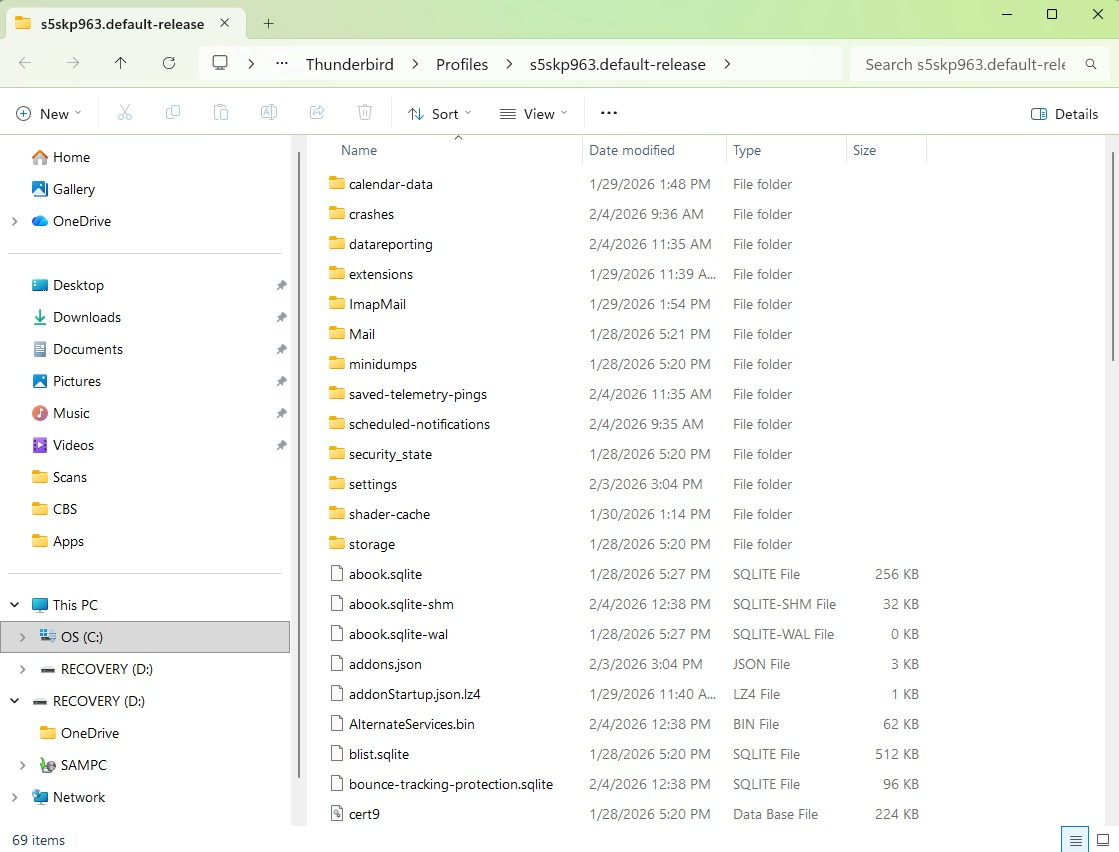Click the Rename icon in toolbar
The width and height of the screenshot is (1119, 852).
[269, 113]
